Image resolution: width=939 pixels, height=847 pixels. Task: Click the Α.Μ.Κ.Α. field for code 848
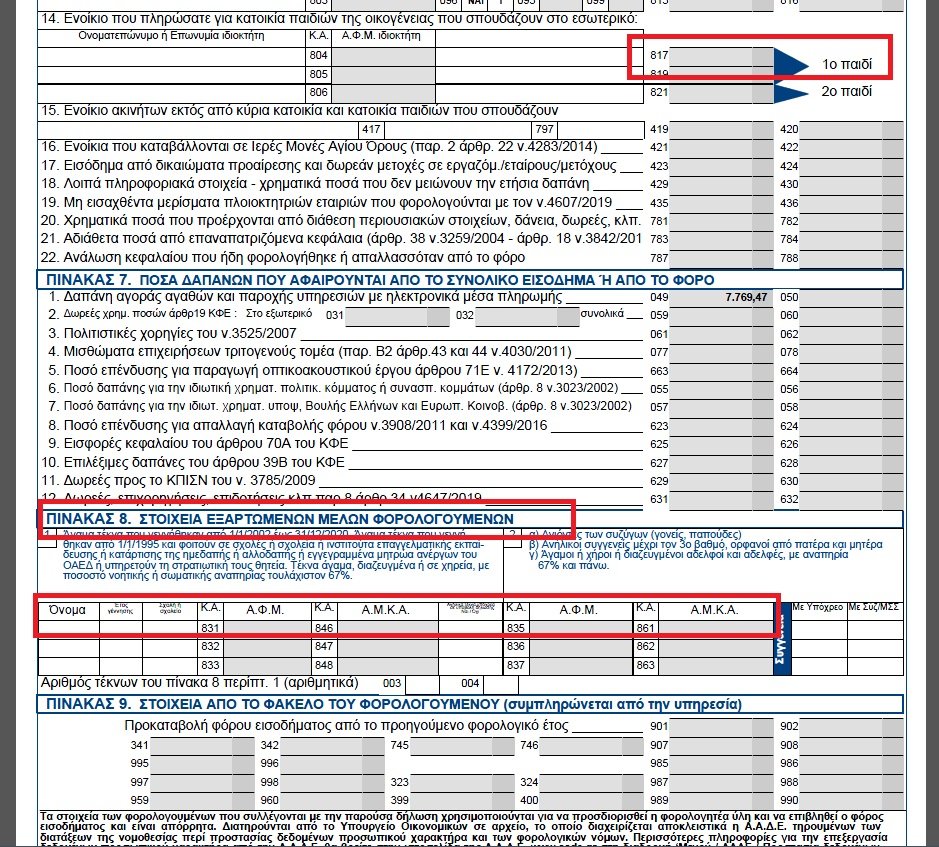[x=388, y=666]
